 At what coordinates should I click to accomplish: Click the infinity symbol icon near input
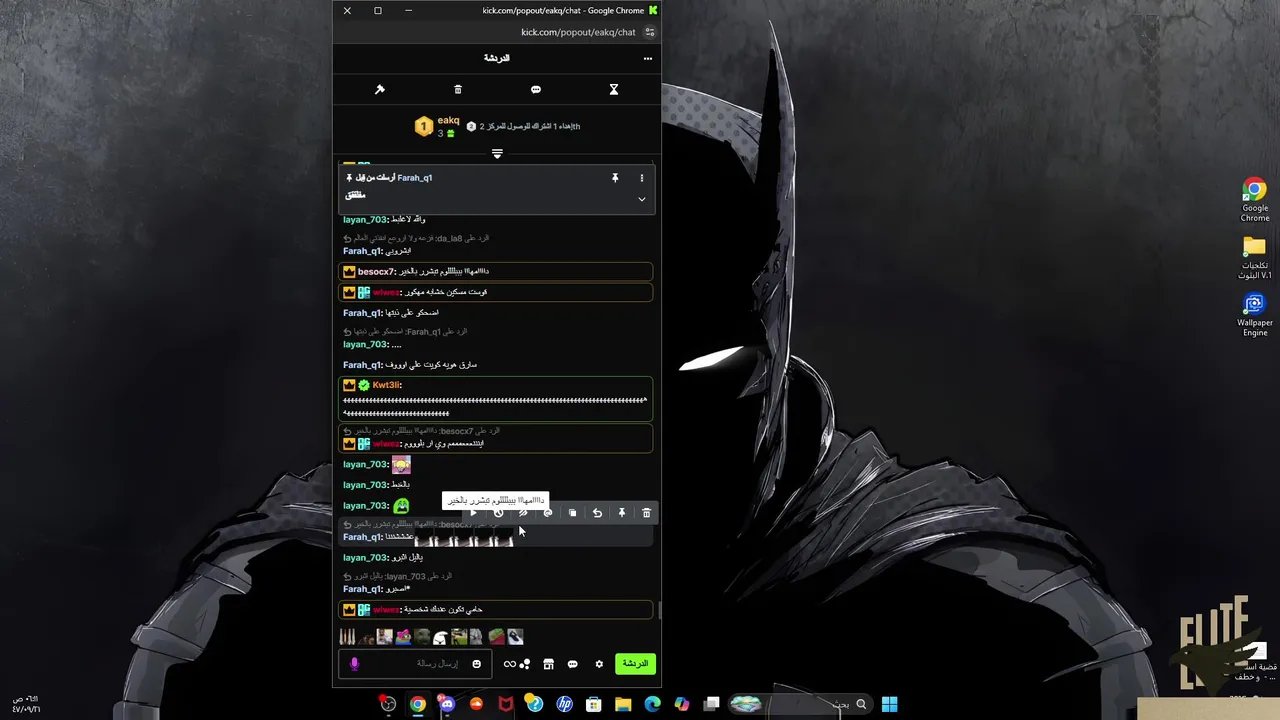pyautogui.click(x=510, y=664)
